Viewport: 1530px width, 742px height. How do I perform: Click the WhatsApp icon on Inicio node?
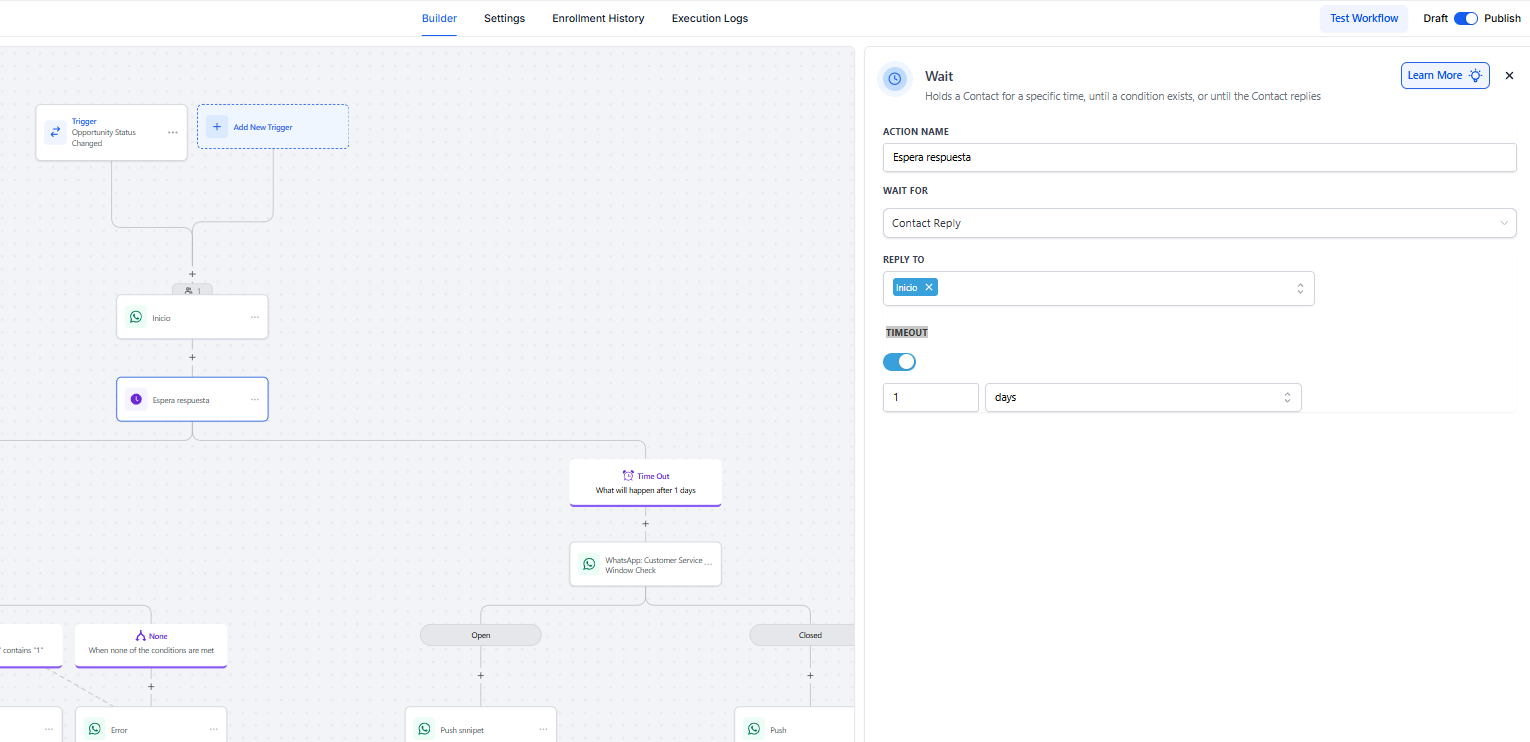coord(136,317)
